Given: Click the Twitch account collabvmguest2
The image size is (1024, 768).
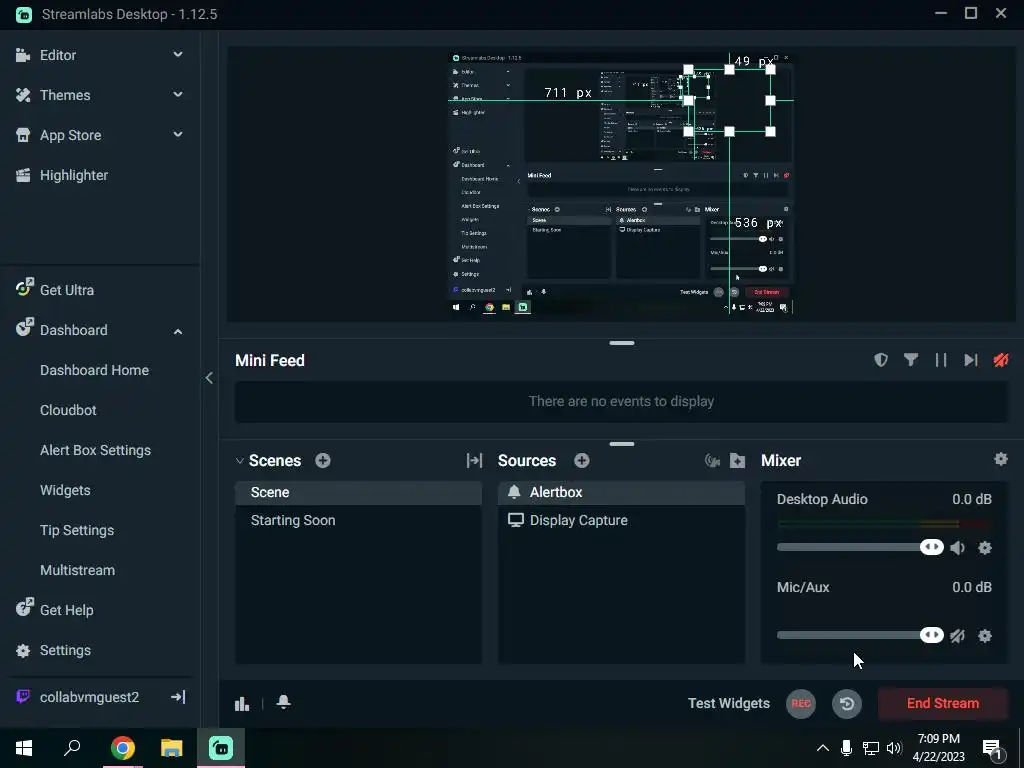Looking at the screenshot, I should coord(78,697).
